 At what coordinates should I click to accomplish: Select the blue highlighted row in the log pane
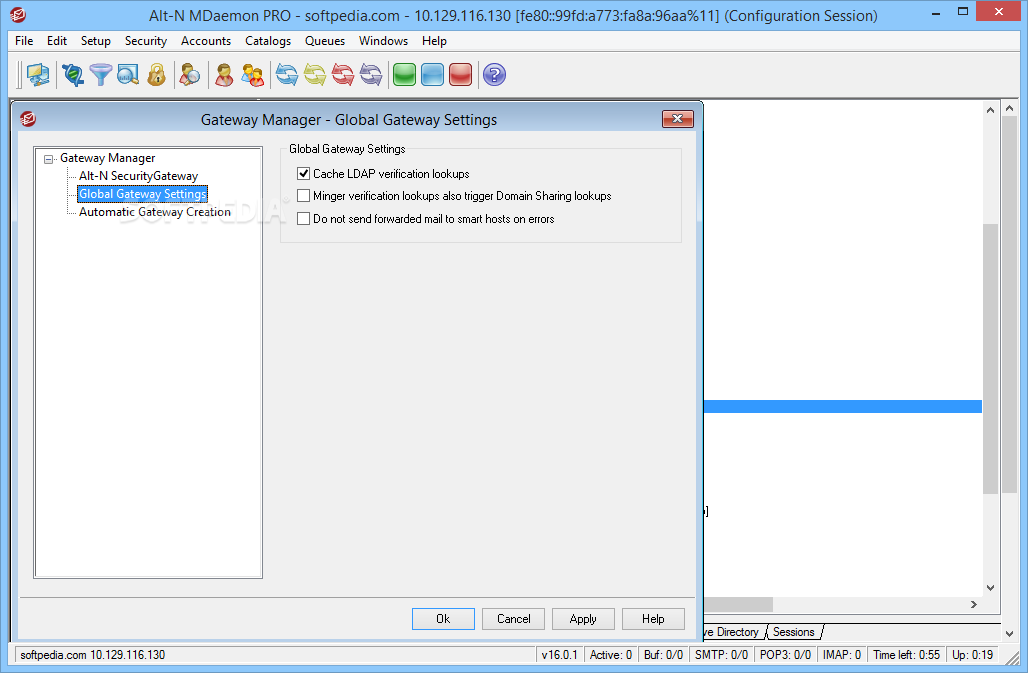pos(842,406)
